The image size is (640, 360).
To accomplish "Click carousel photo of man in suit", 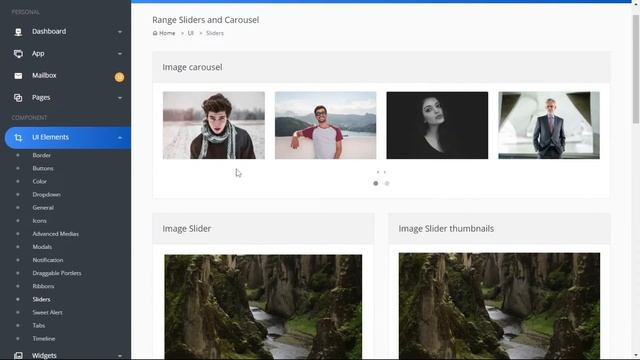I will click(x=549, y=125).
